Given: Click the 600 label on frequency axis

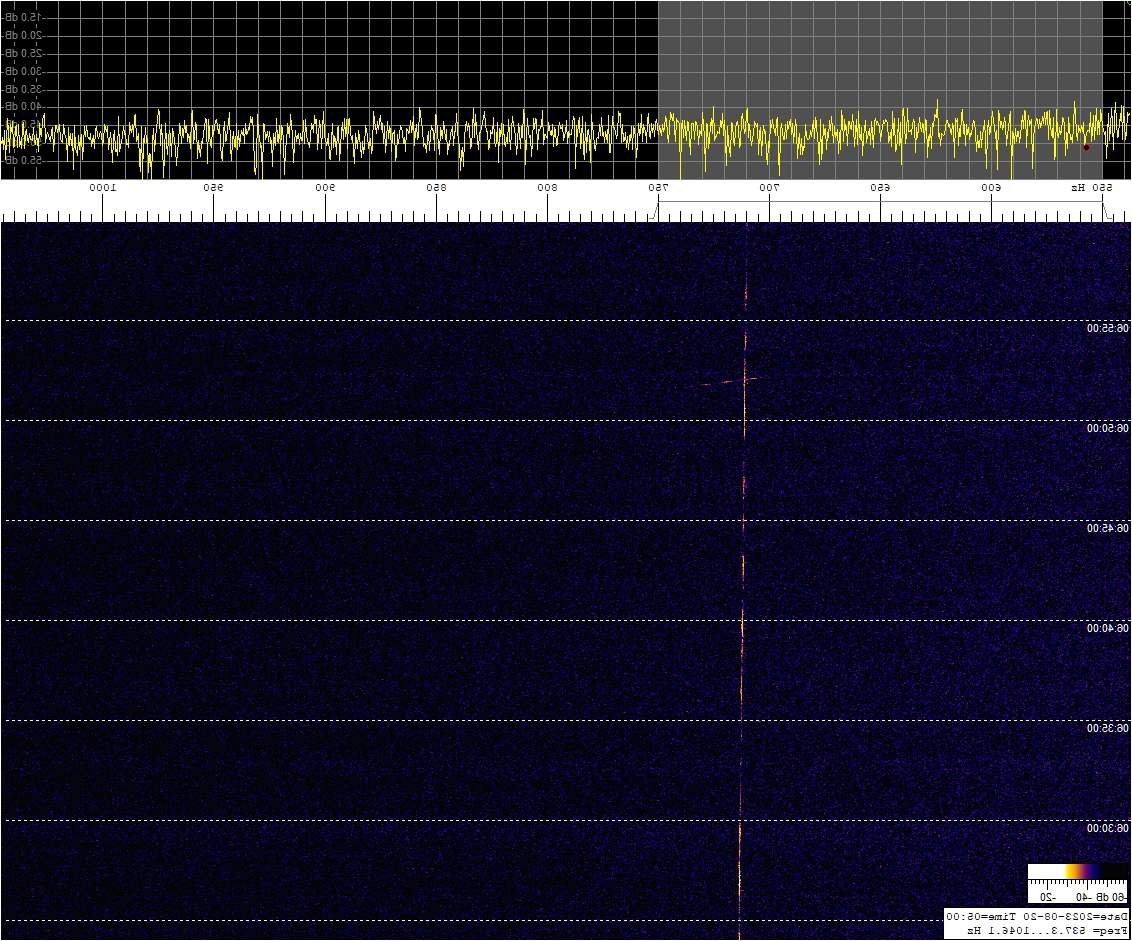Looking at the screenshot, I should click(991, 188).
